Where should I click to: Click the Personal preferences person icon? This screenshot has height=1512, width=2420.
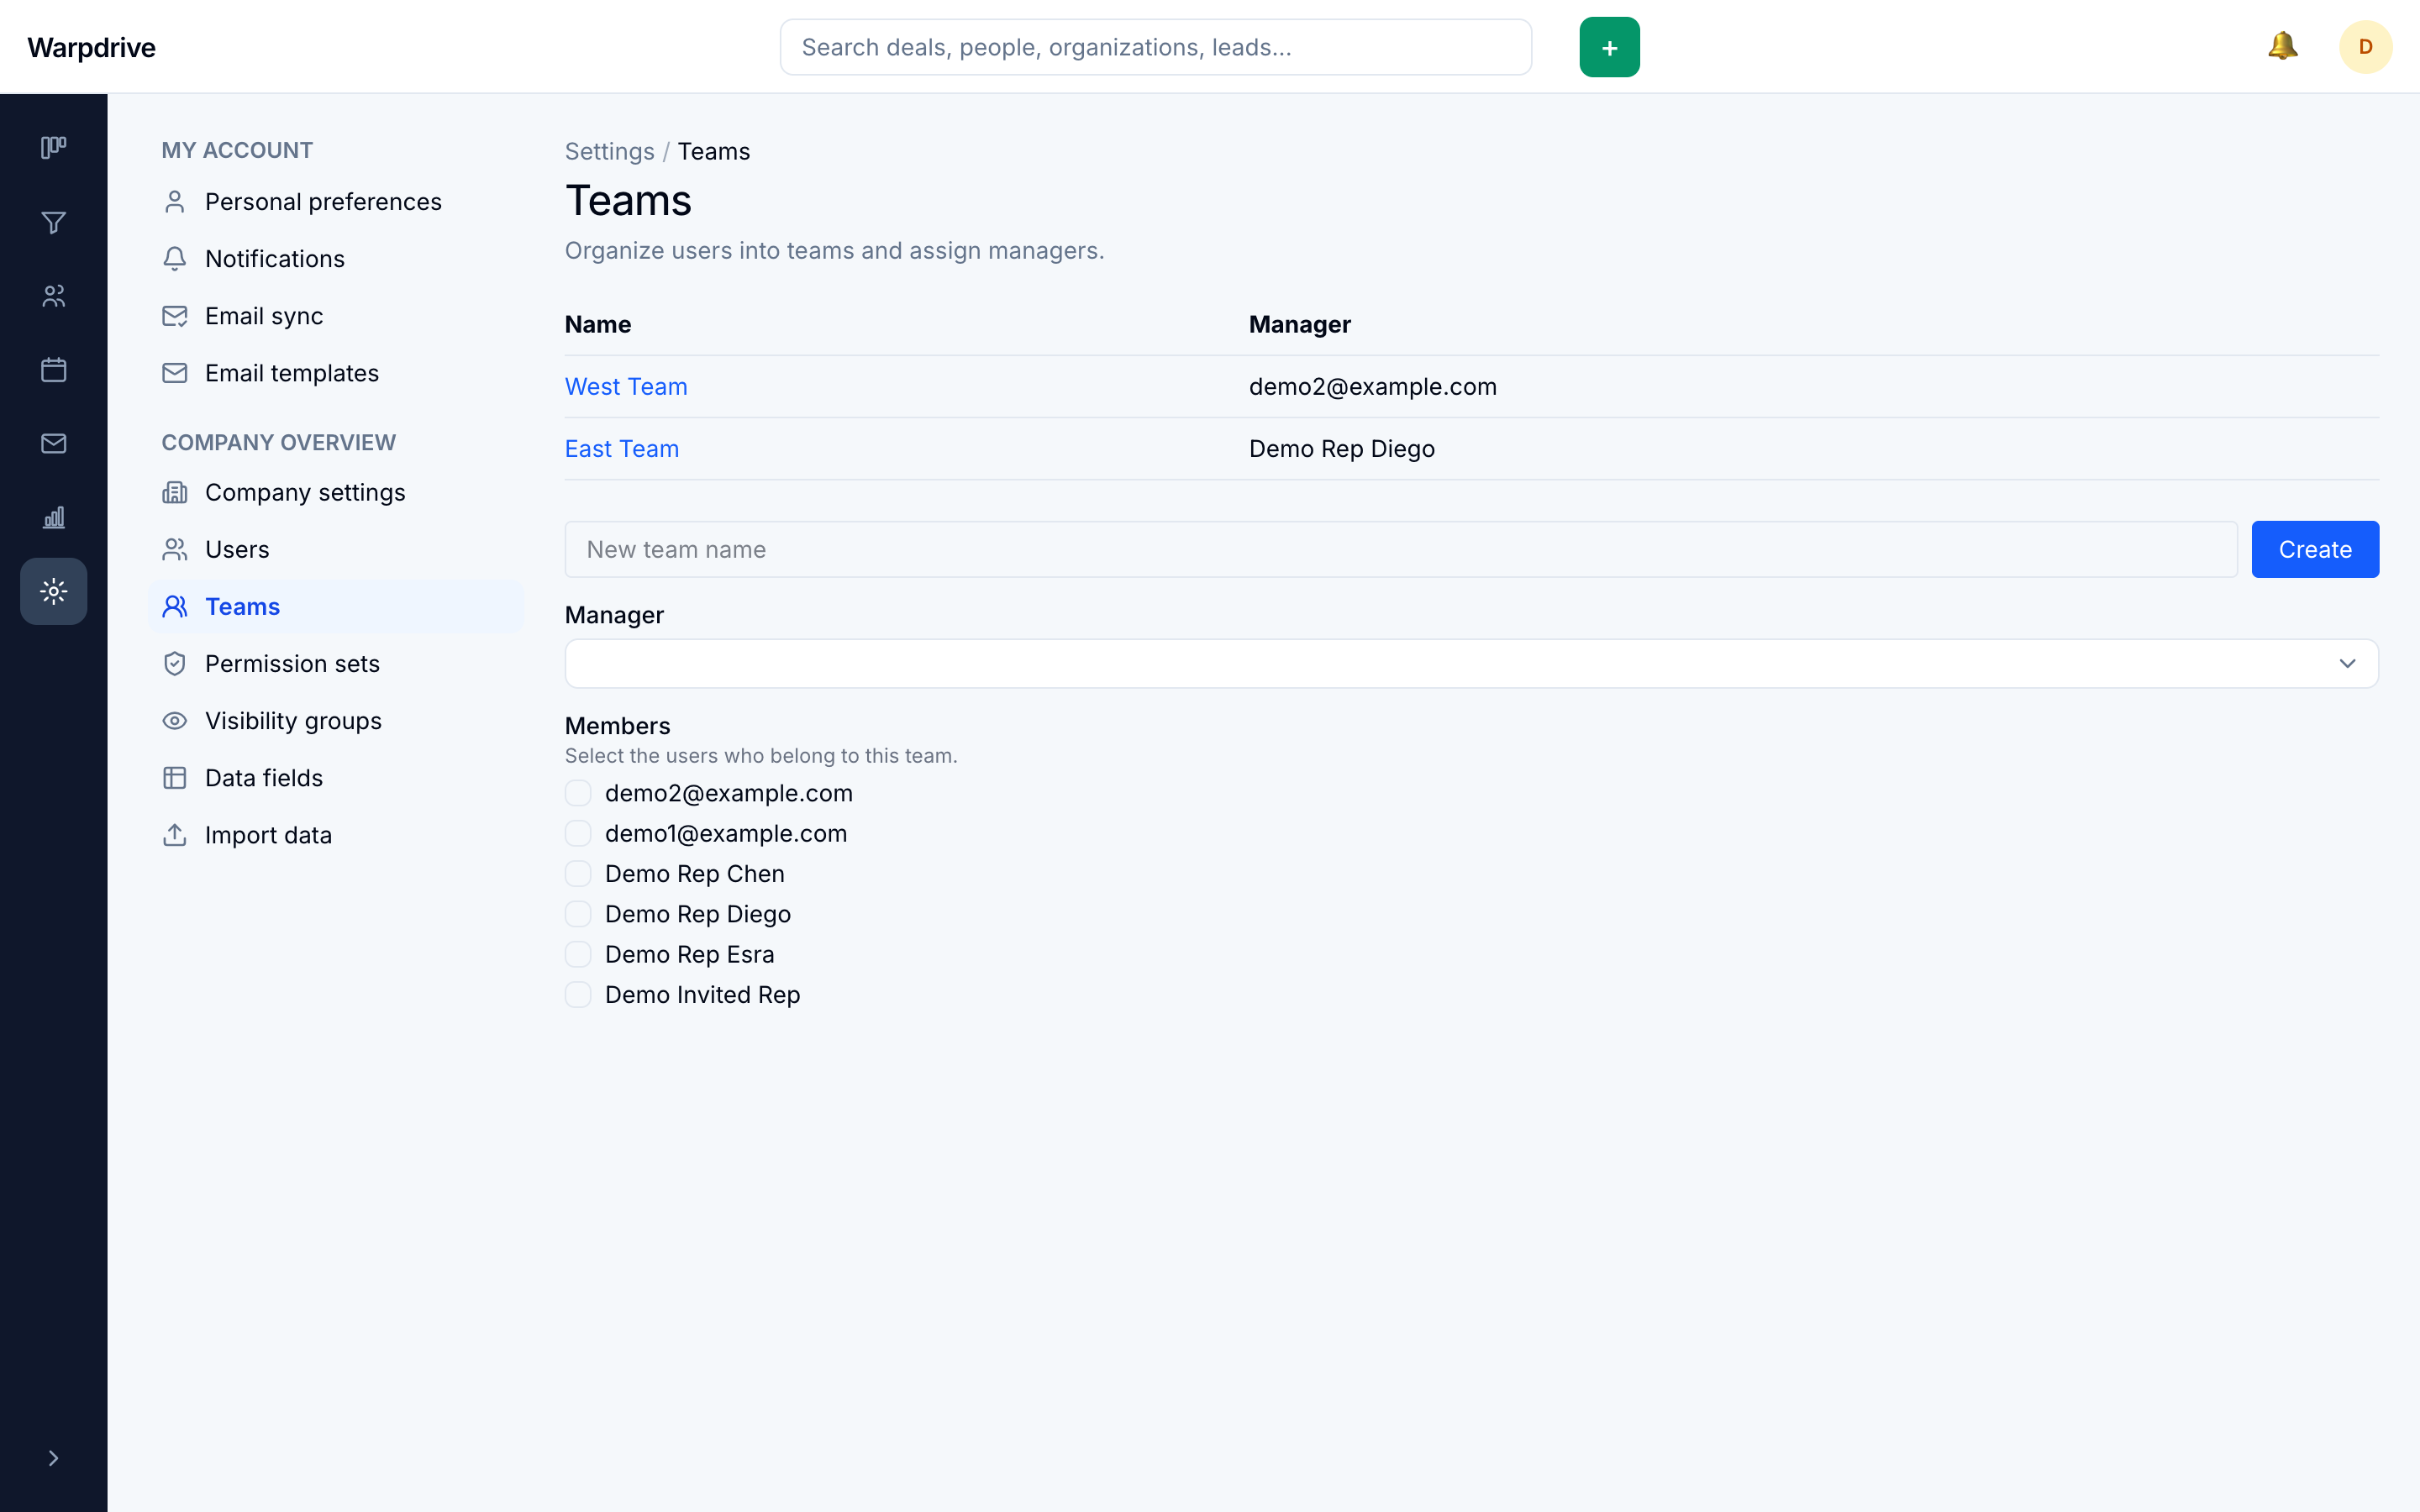tap(175, 202)
